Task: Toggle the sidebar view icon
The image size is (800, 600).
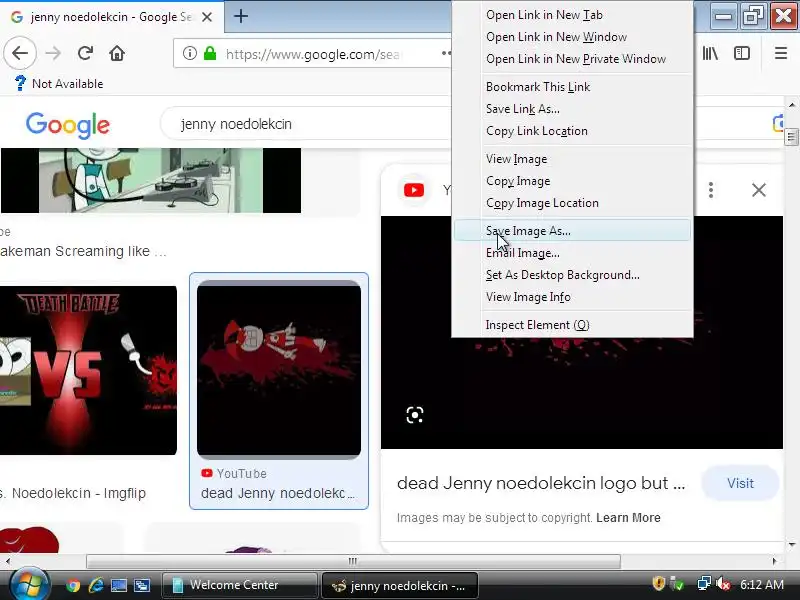Action: point(742,53)
